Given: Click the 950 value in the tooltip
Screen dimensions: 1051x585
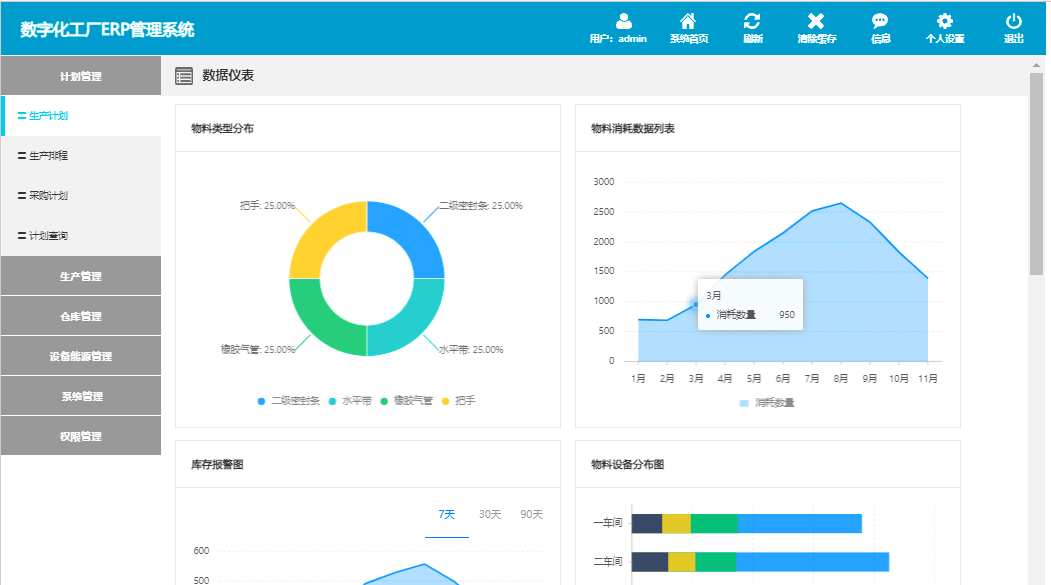Looking at the screenshot, I should pyautogui.click(x=787, y=315).
